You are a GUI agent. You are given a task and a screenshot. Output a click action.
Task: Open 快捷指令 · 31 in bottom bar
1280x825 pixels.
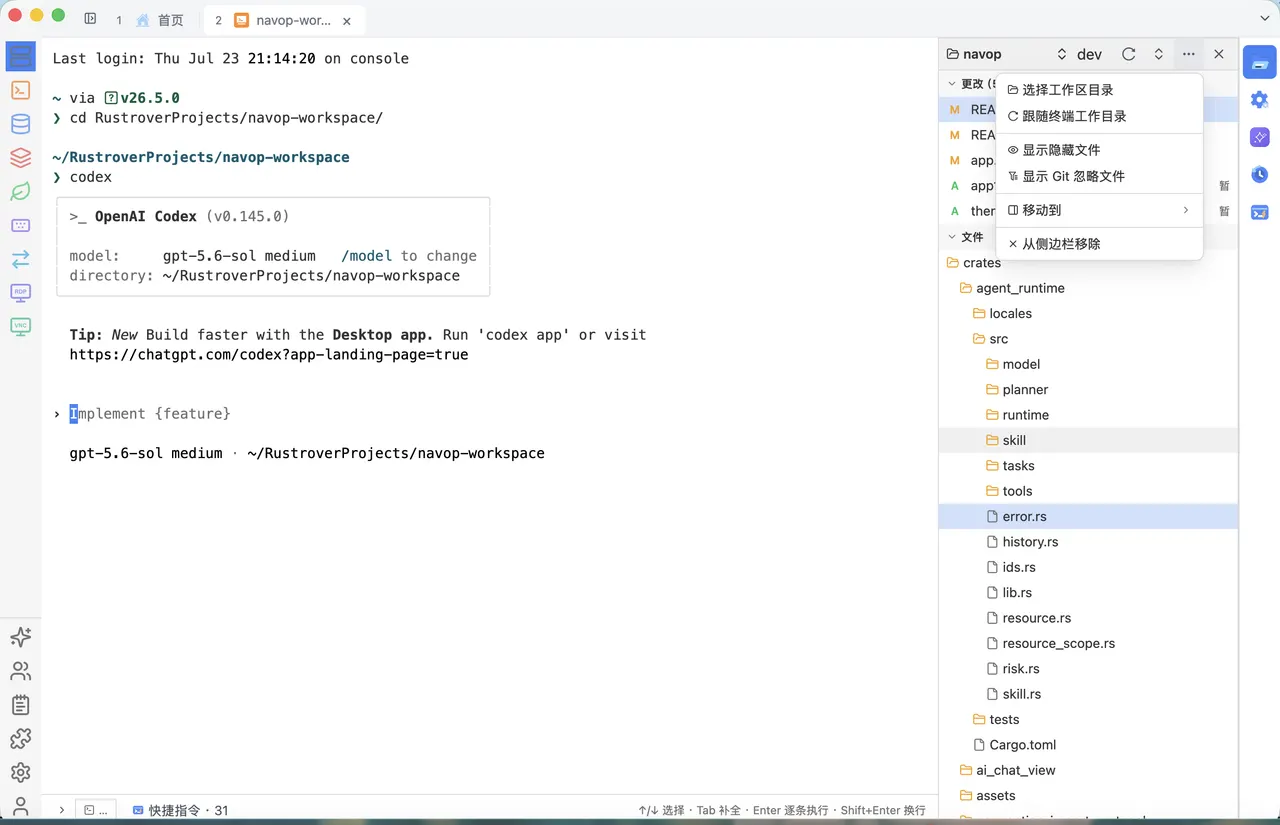[x=180, y=810]
